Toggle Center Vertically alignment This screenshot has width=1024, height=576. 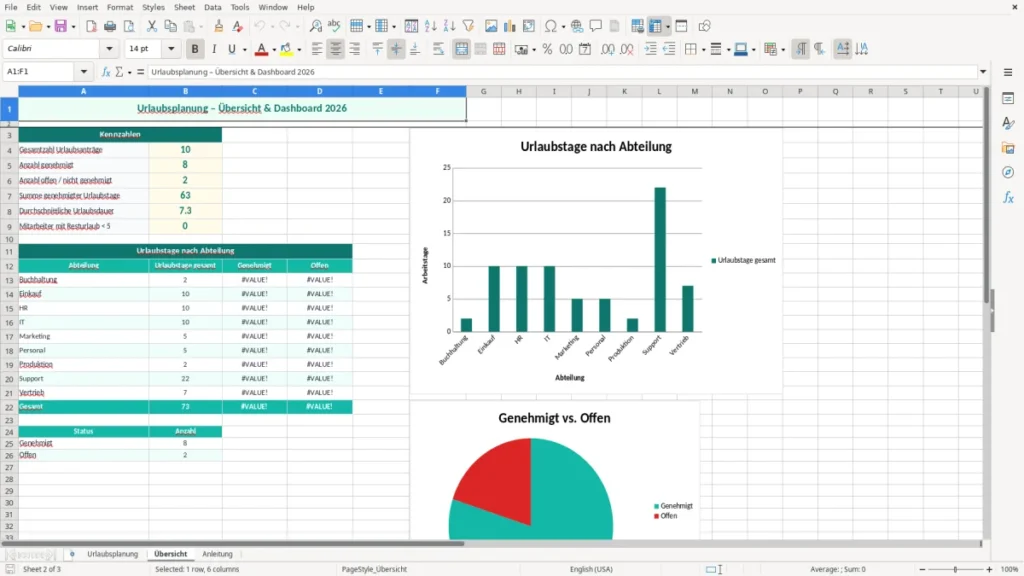tap(396, 49)
